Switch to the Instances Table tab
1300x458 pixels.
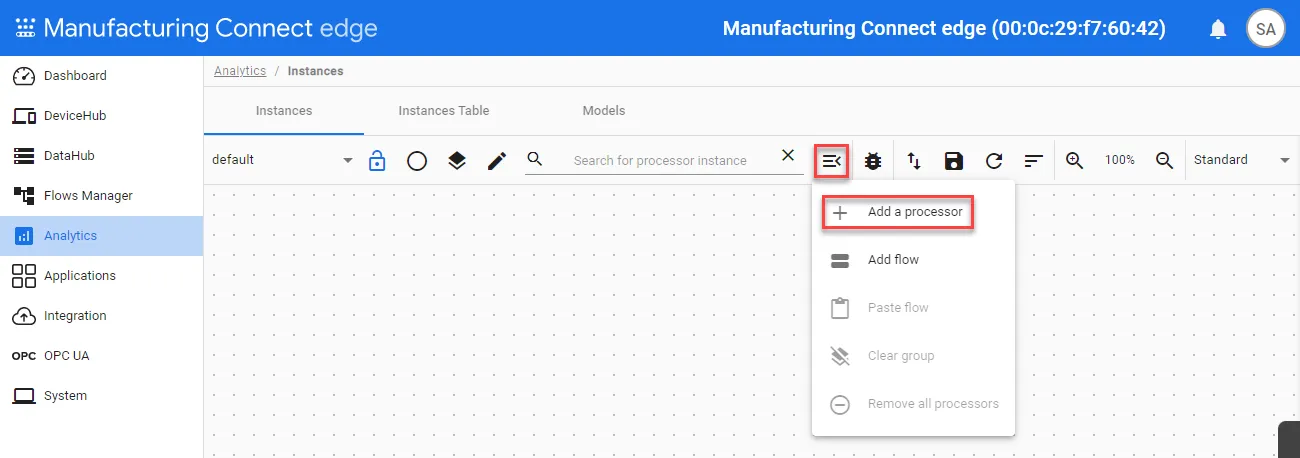pyautogui.click(x=444, y=111)
